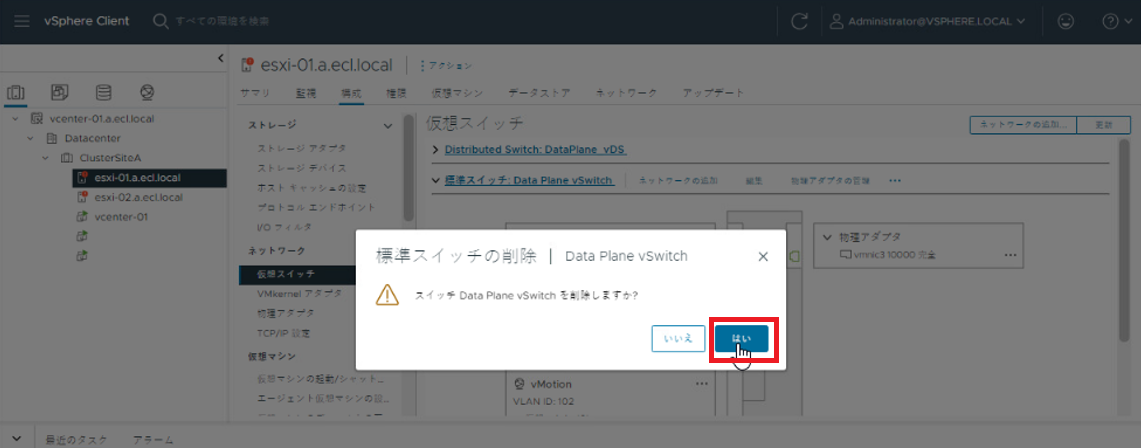The height and width of the screenshot is (448, 1141).
Task: Switch to the データストア tab
Action: pyautogui.click(x=539, y=93)
